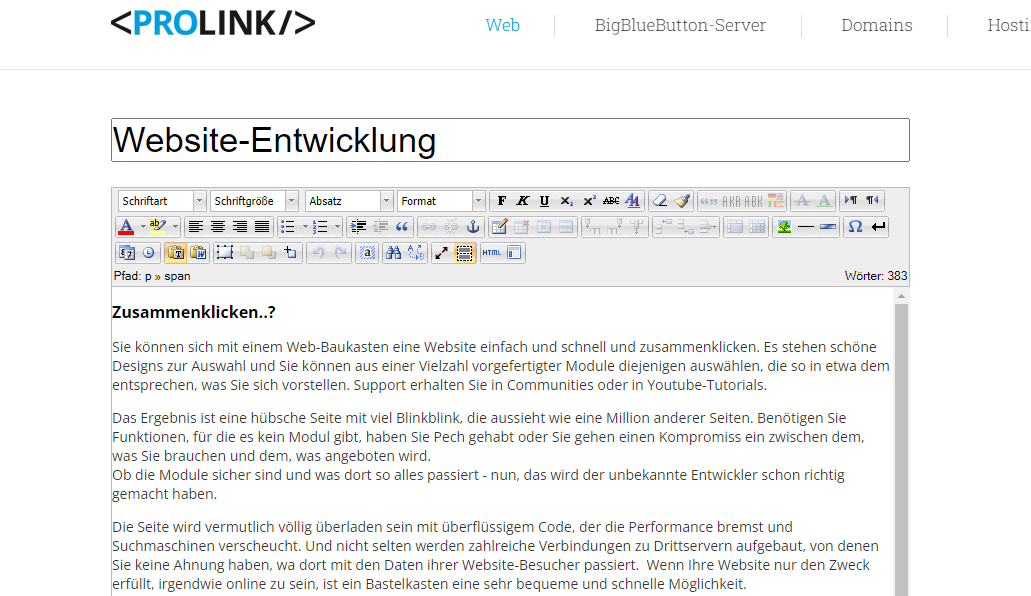Open the find binoculars tool
Viewport: 1031px width, 596px height.
(x=393, y=253)
